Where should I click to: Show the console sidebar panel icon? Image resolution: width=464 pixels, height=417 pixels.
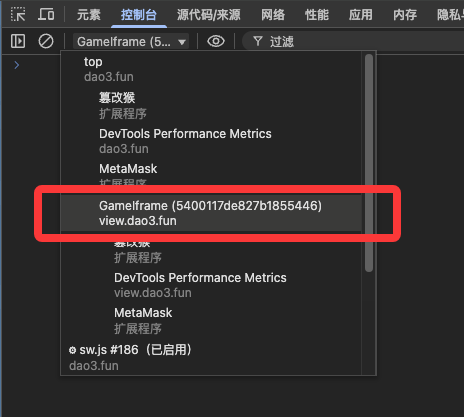pos(18,41)
